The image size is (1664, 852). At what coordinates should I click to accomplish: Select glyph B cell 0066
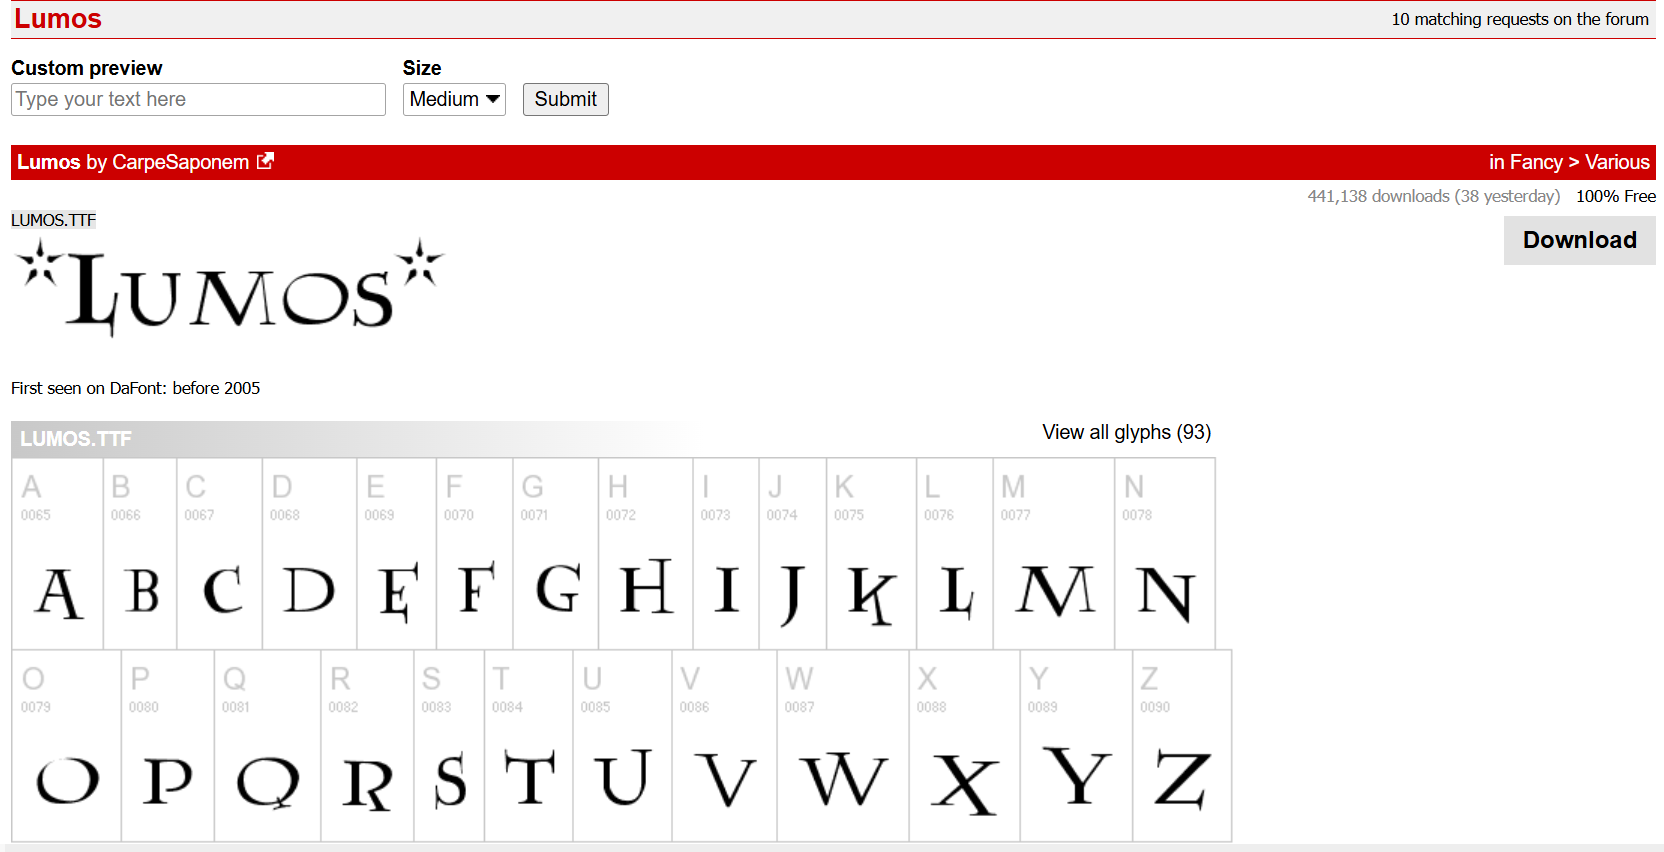coord(140,554)
